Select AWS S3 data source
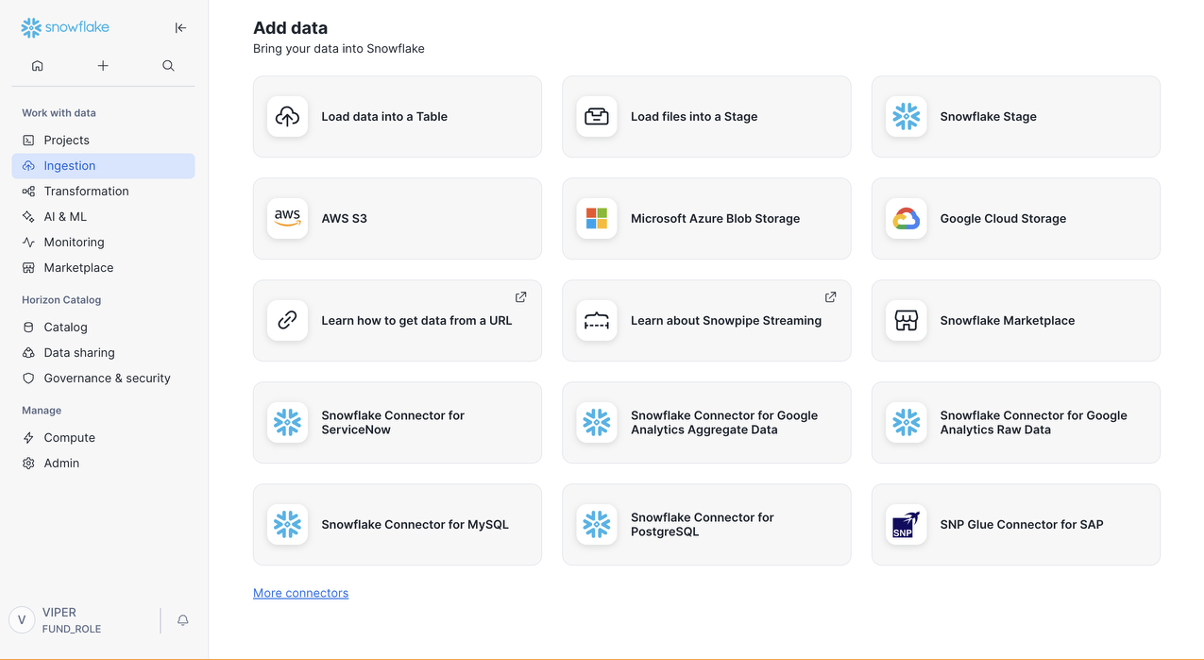The image size is (1204, 660). pyautogui.click(x=397, y=219)
